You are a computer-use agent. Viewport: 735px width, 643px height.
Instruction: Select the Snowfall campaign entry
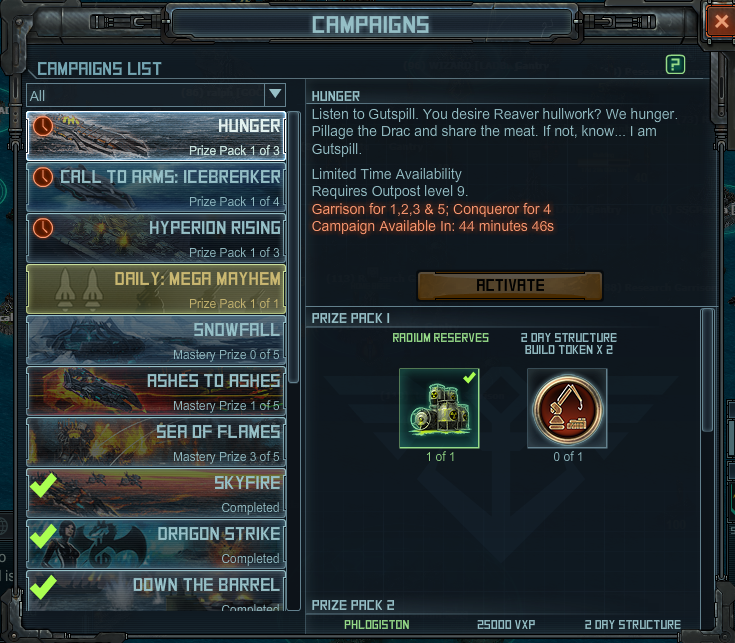156,340
